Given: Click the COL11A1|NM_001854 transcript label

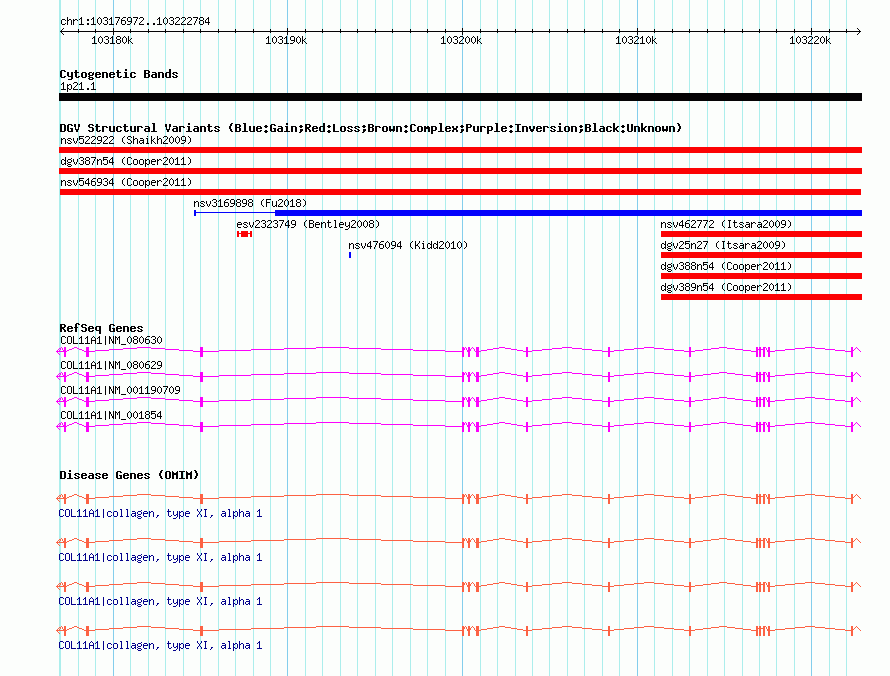Looking at the screenshot, I should [x=111, y=415].
